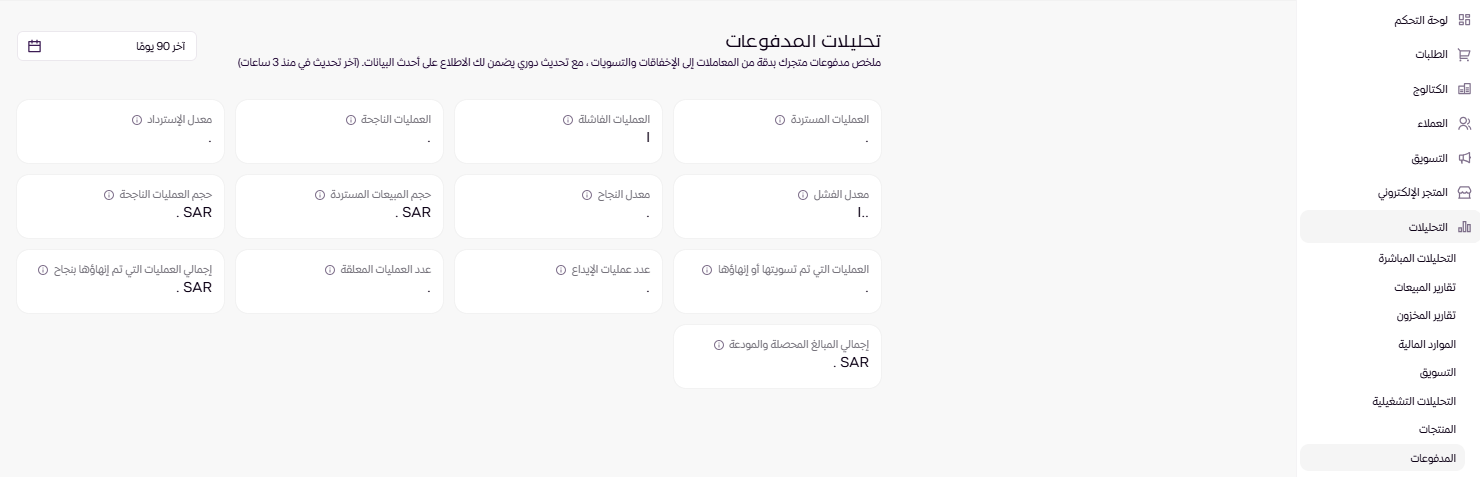1480x477 pixels.
Task: Show info tooltip for العمليات الفاشلة
Action: pyautogui.click(x=568, y=120)
